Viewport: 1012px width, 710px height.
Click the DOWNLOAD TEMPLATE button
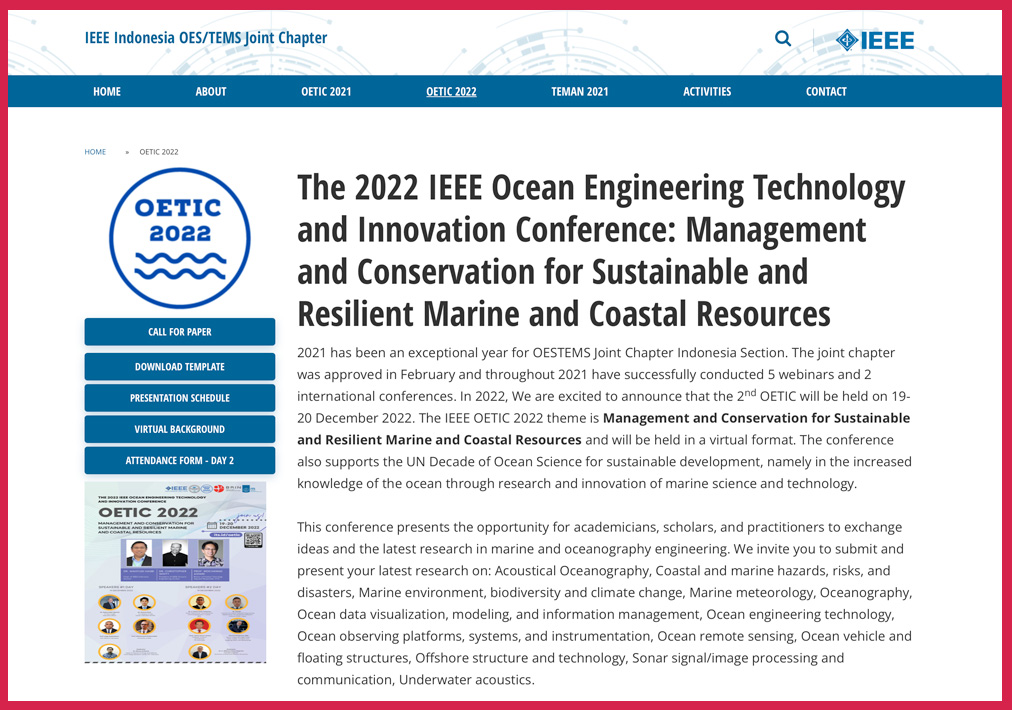[180, 367]
